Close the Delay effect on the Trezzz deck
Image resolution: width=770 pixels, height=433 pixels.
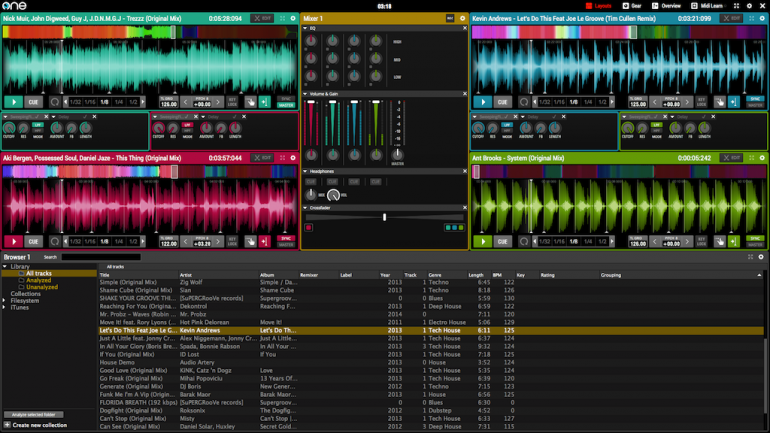[x=94, y=117]
